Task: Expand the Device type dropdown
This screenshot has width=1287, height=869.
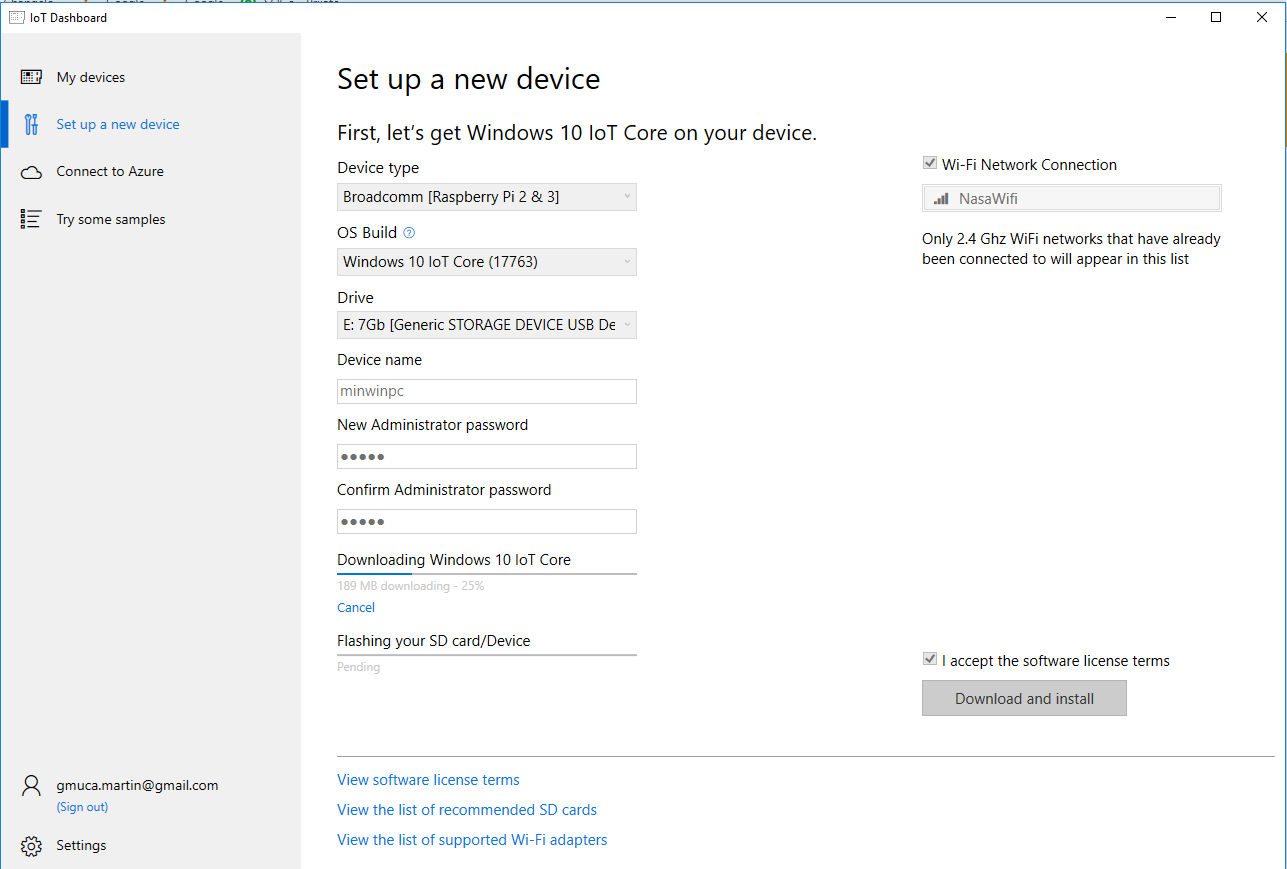Action: click(x=487, y=197)
